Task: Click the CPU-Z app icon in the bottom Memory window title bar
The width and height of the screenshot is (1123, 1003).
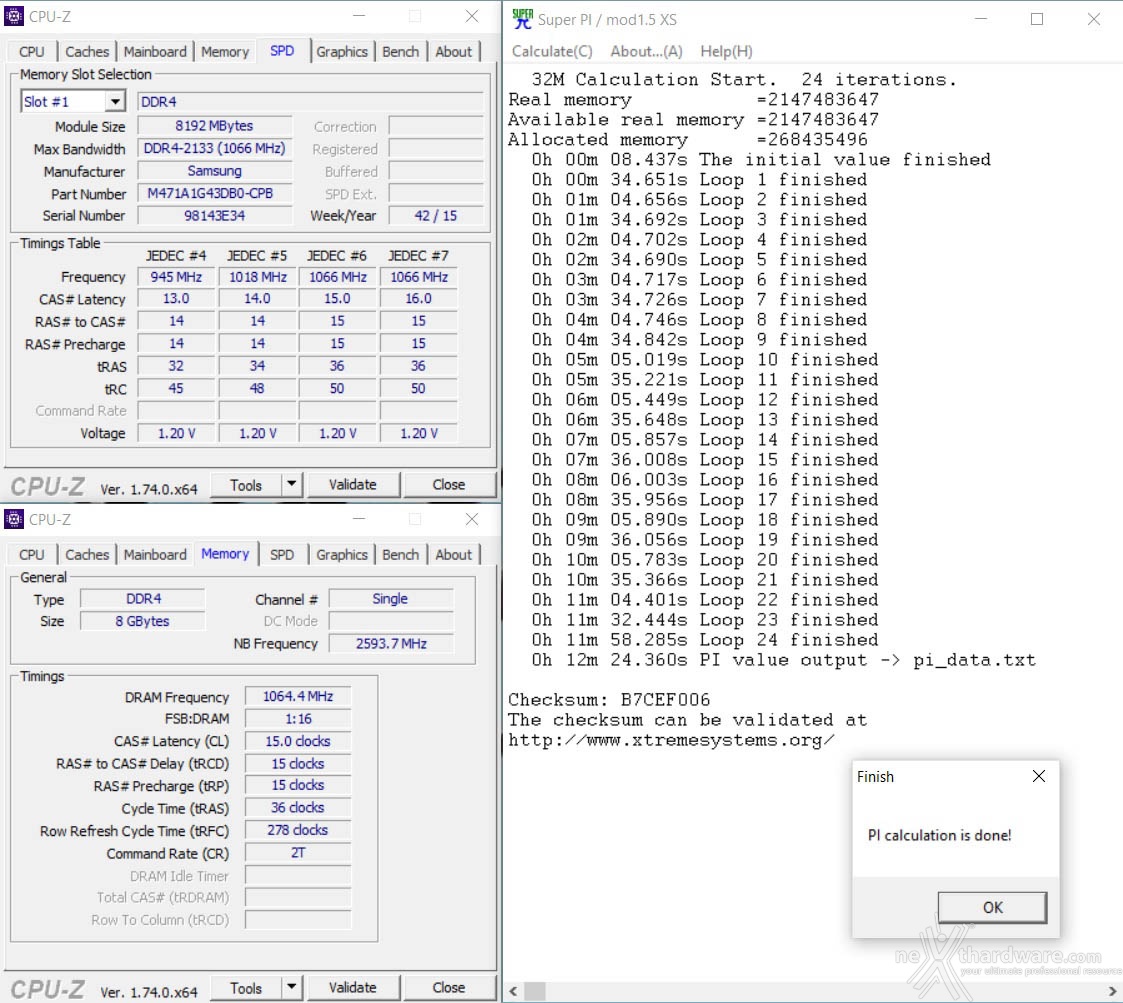Action: point(14,519)
